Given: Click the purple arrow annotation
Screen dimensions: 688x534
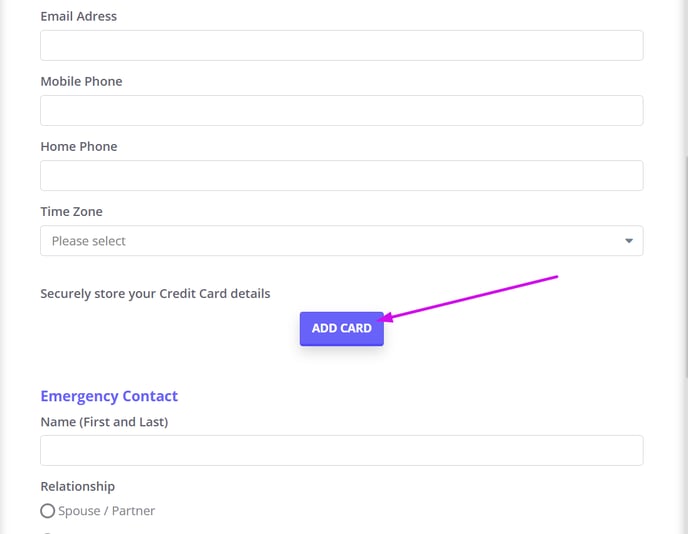Looking at the screenshot, I should [467, 298].
